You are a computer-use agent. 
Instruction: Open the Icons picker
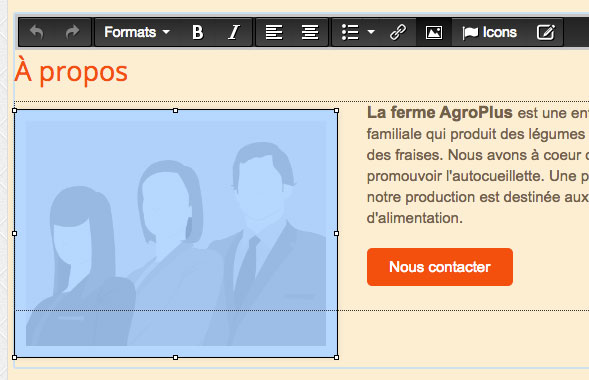pyautogui.click(x=489, y=32)
